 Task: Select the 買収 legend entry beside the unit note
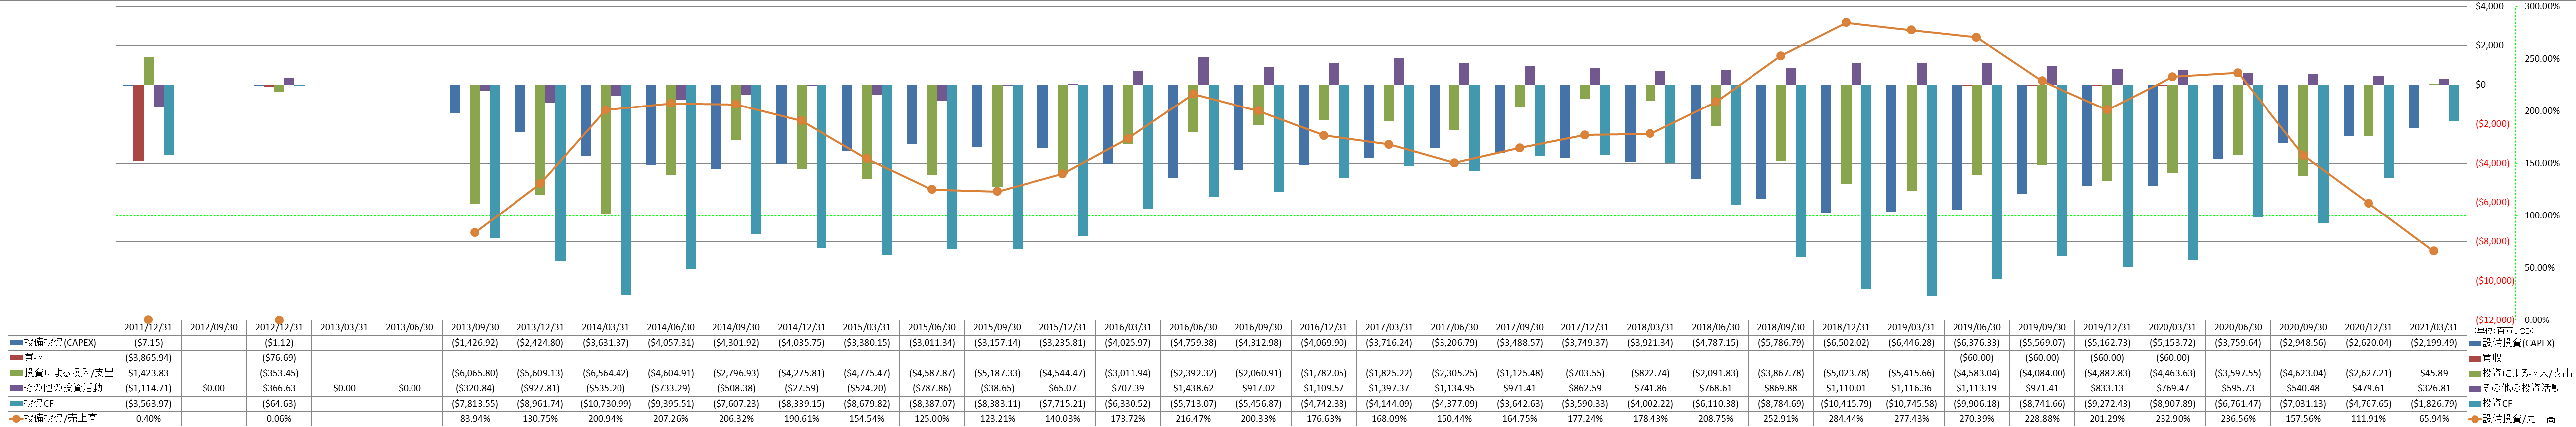(x=2486, y=357)
